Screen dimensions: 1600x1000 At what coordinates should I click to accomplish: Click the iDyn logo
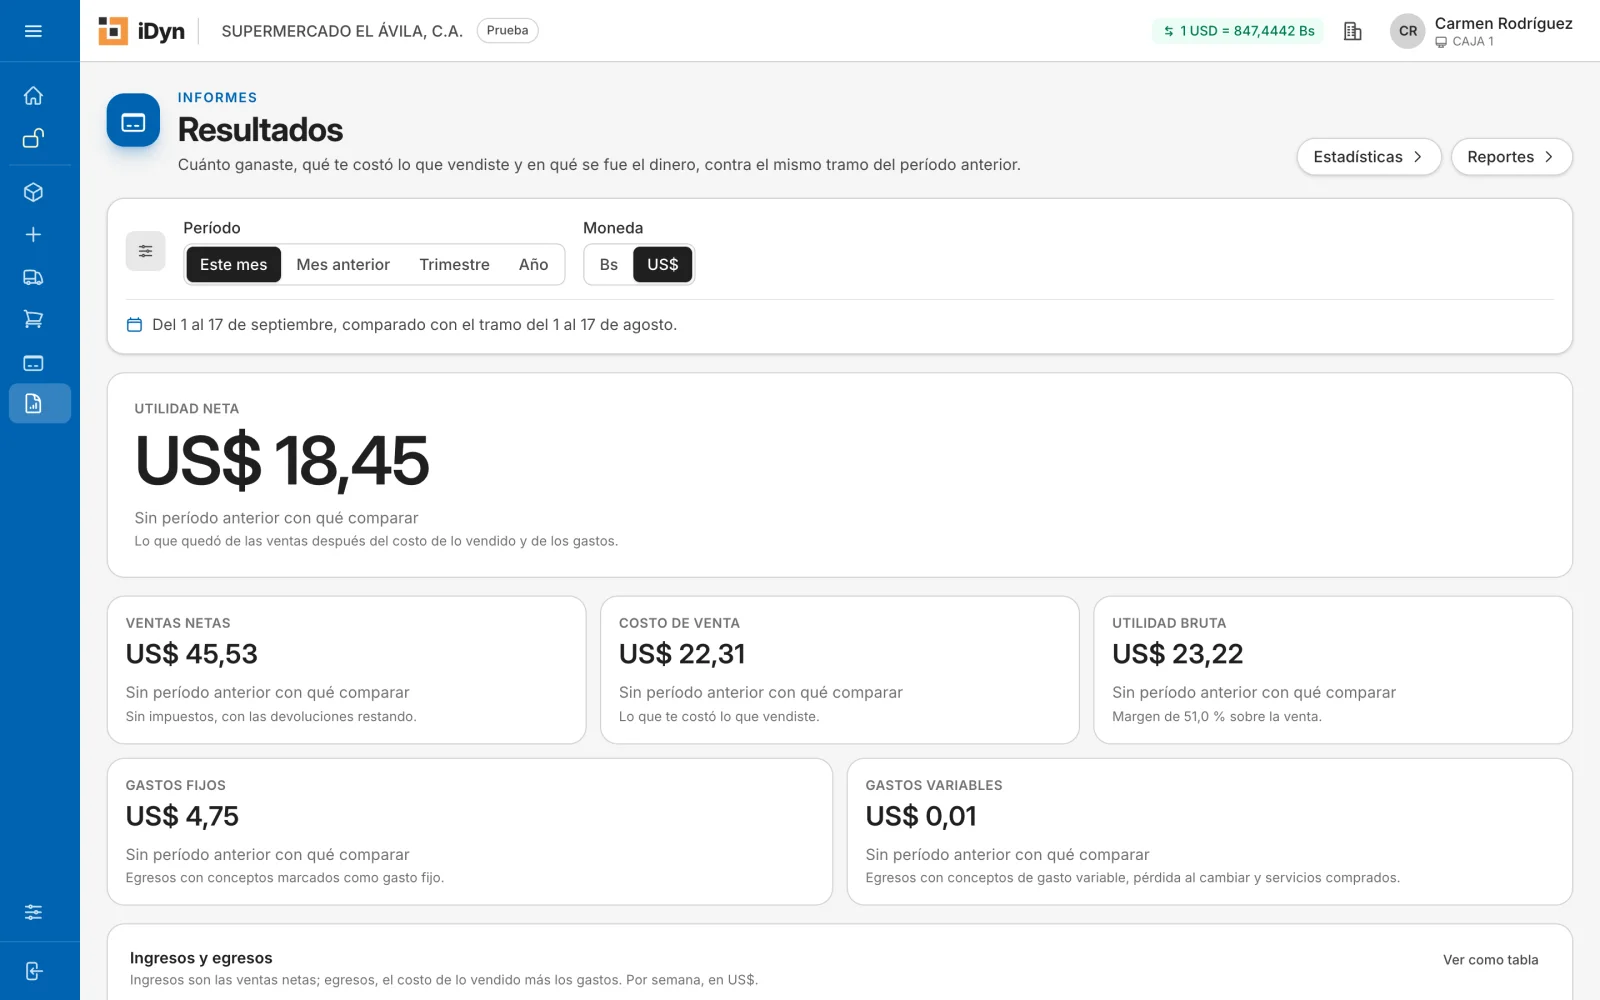coord(142,31)
